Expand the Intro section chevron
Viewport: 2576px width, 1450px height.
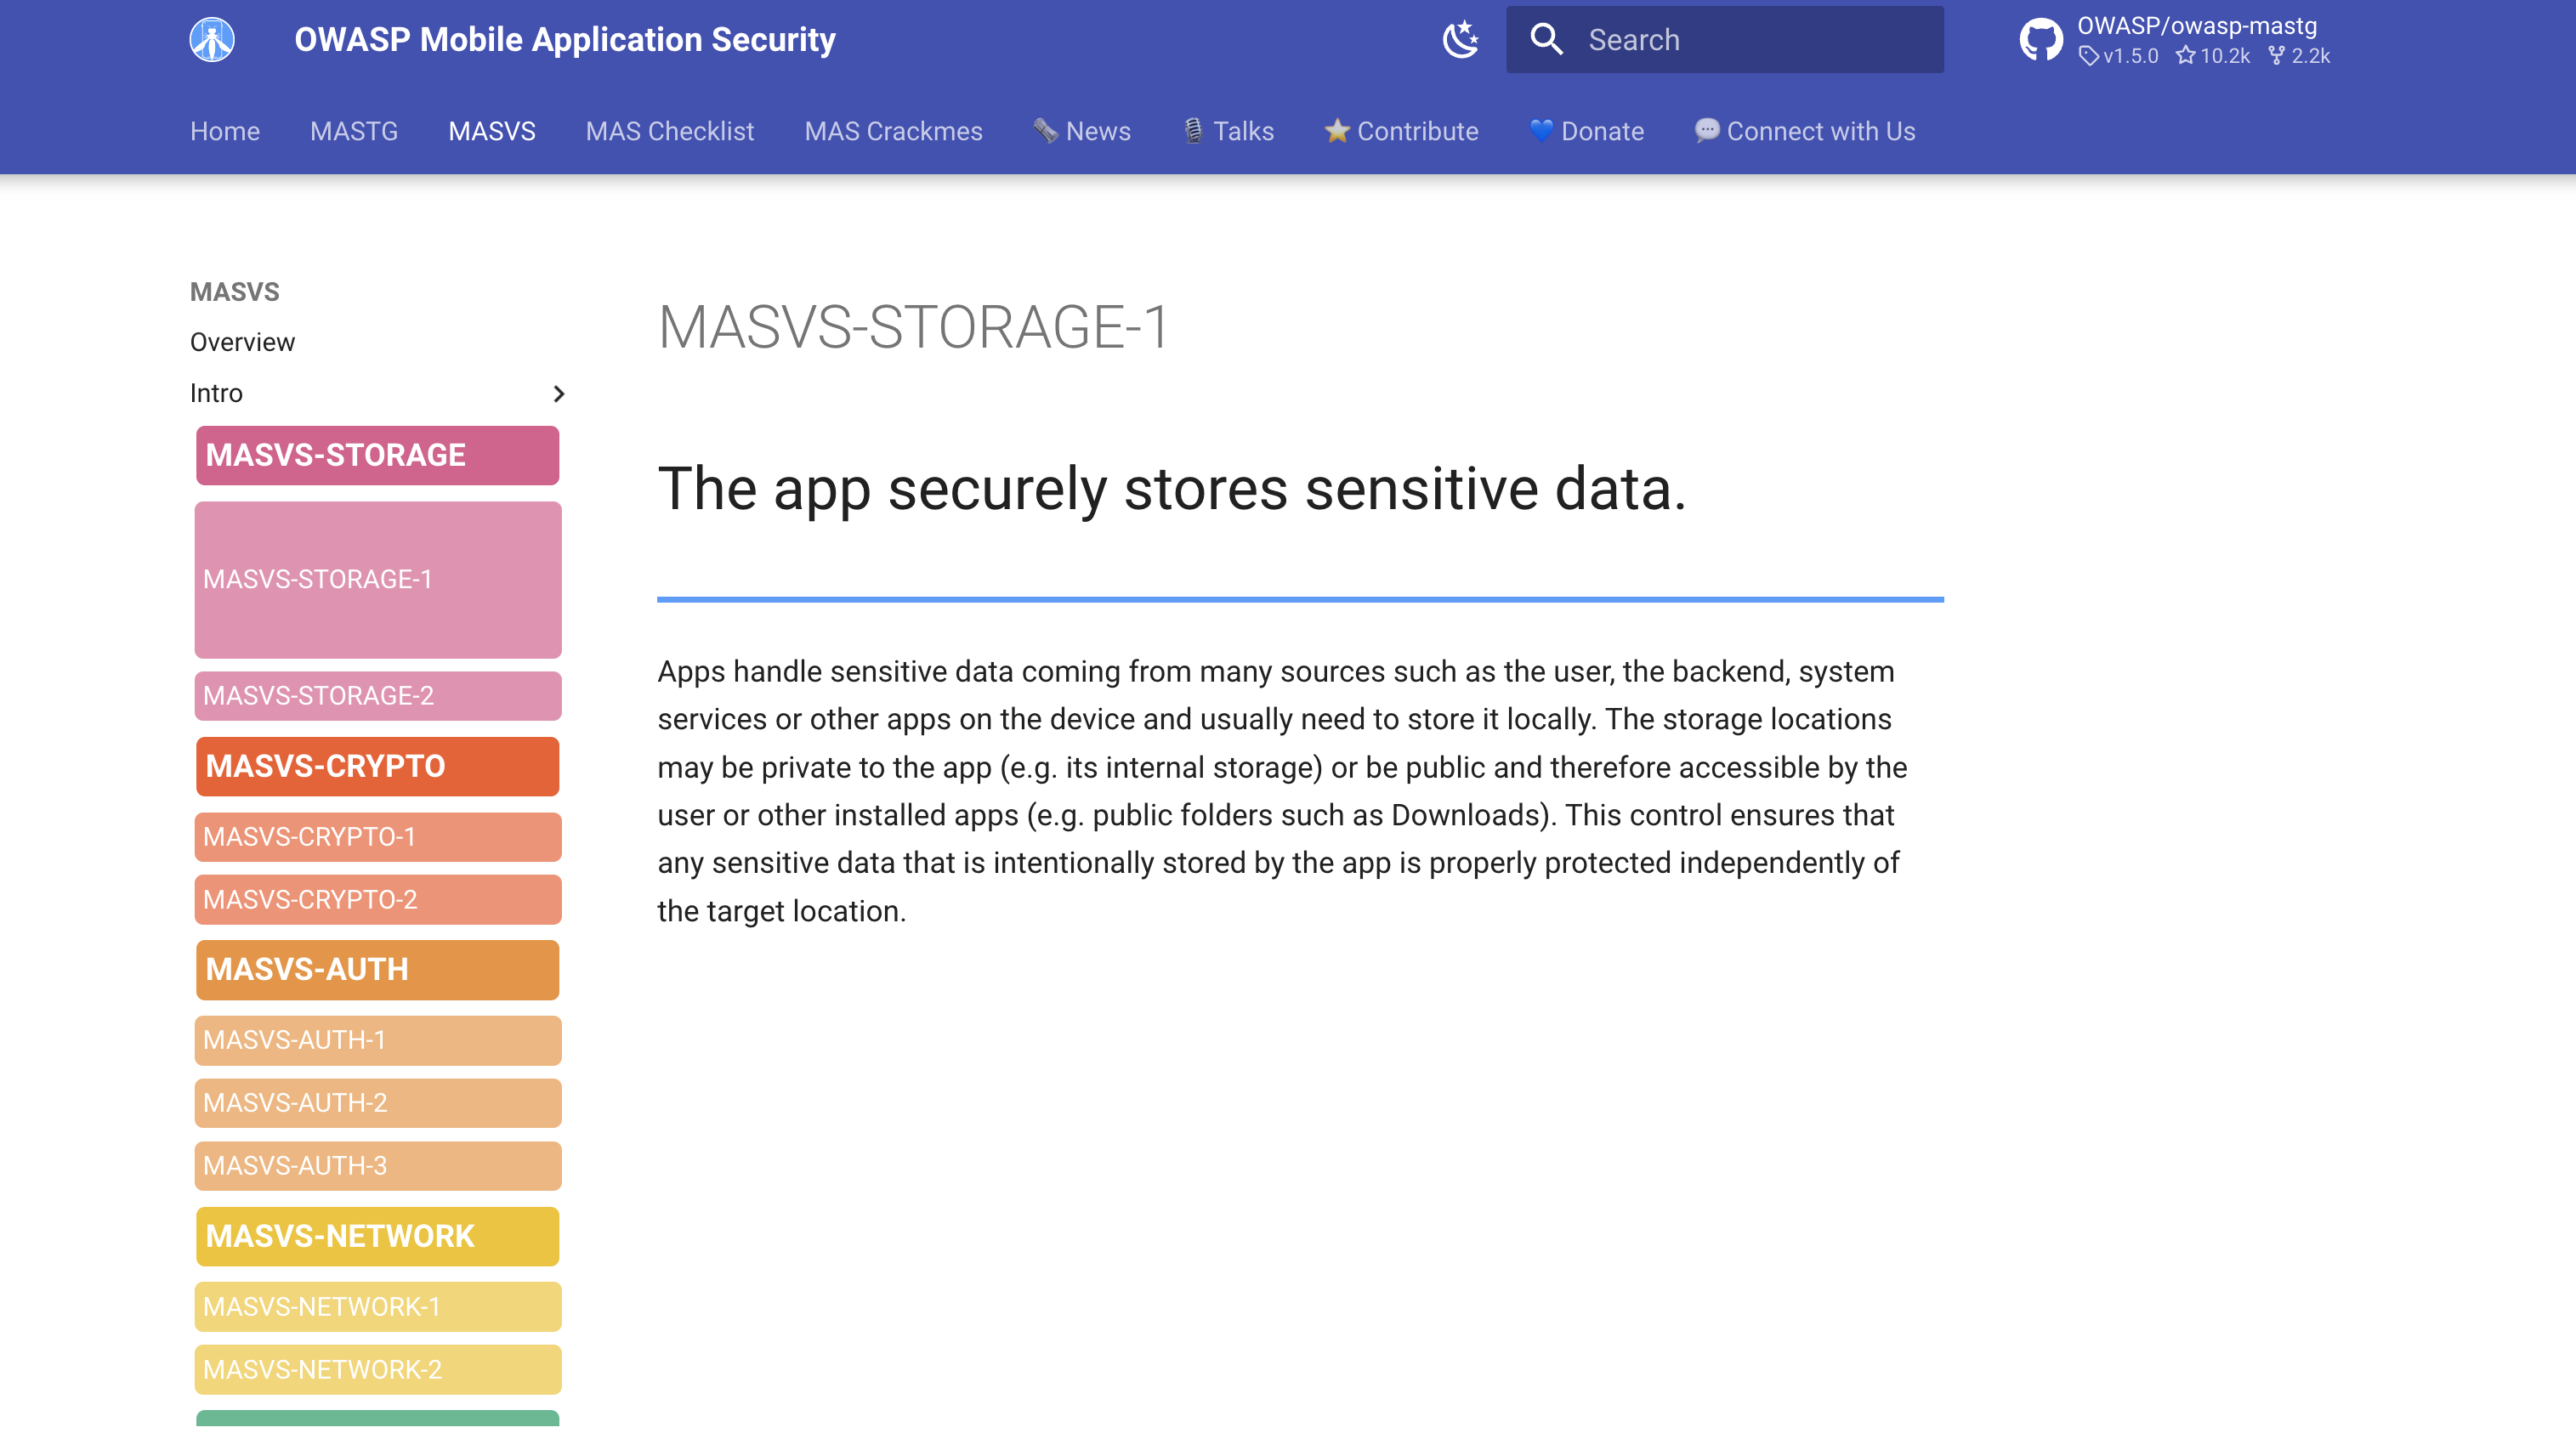click(558, 393)
